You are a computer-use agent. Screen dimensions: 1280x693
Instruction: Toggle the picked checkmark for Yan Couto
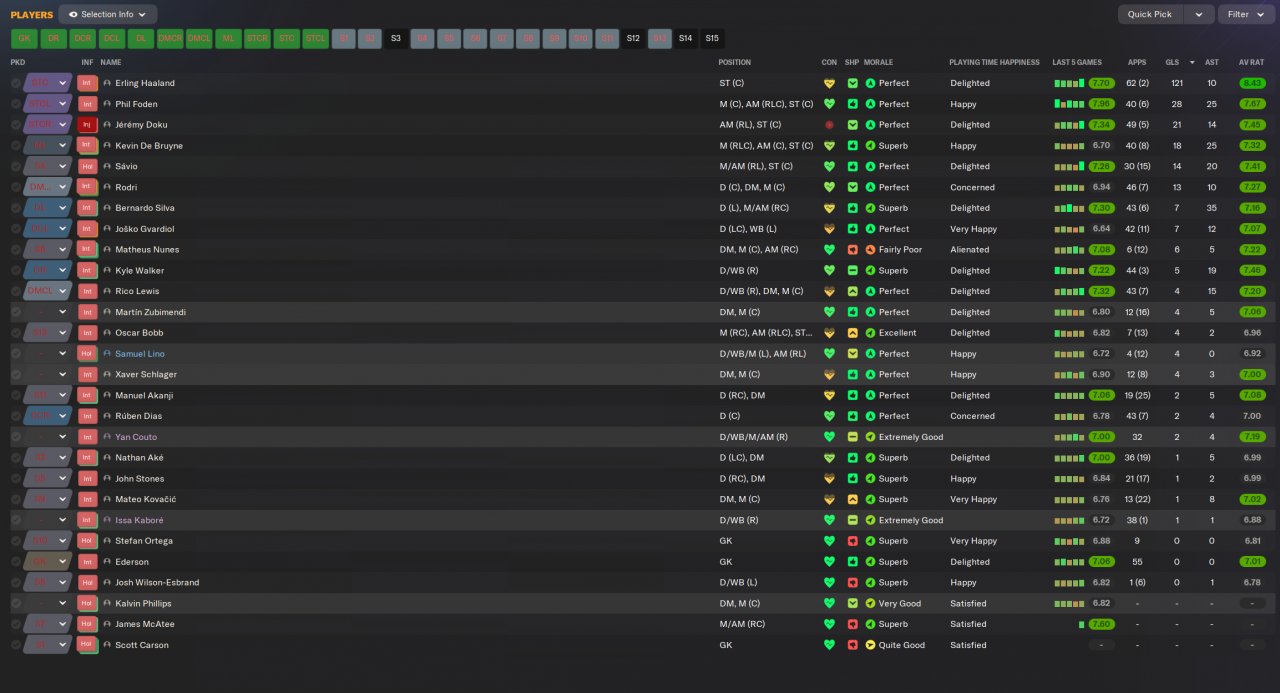click(x=16, y=437)
